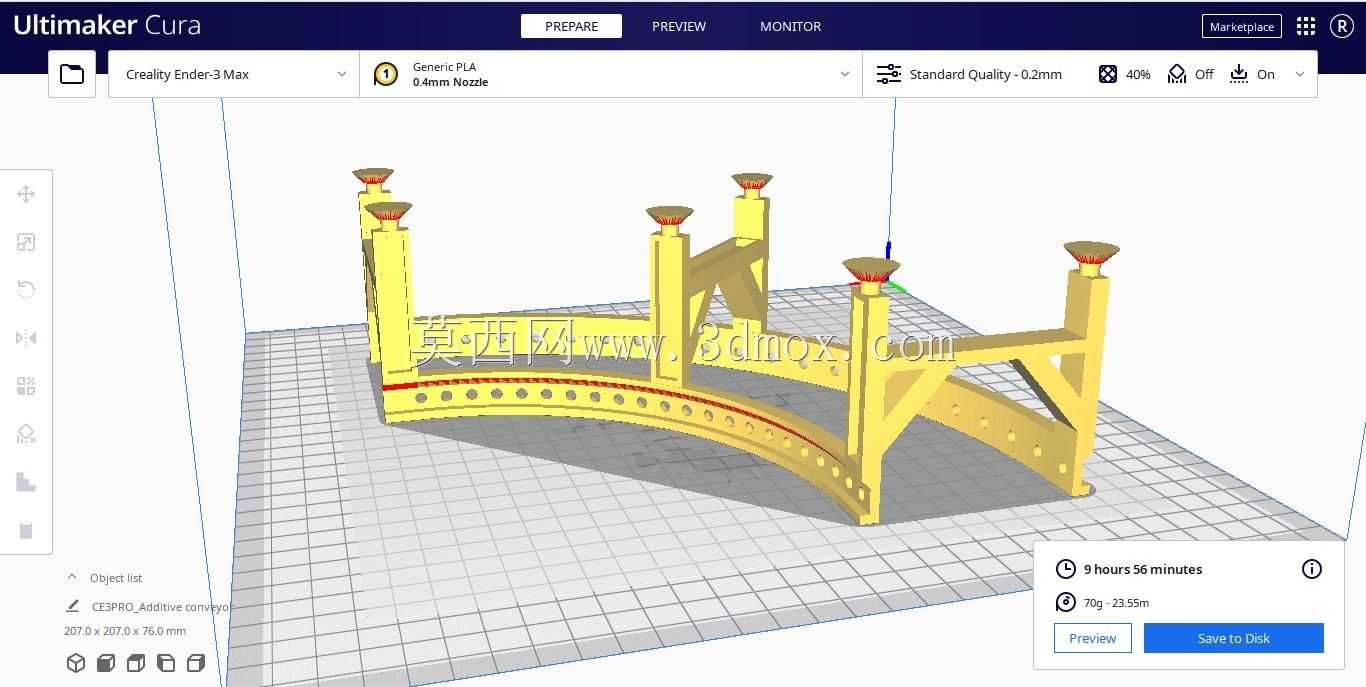1366x687 pixels.
Task: Click the adhesion On icon
Action: [x=1239, y=74]
